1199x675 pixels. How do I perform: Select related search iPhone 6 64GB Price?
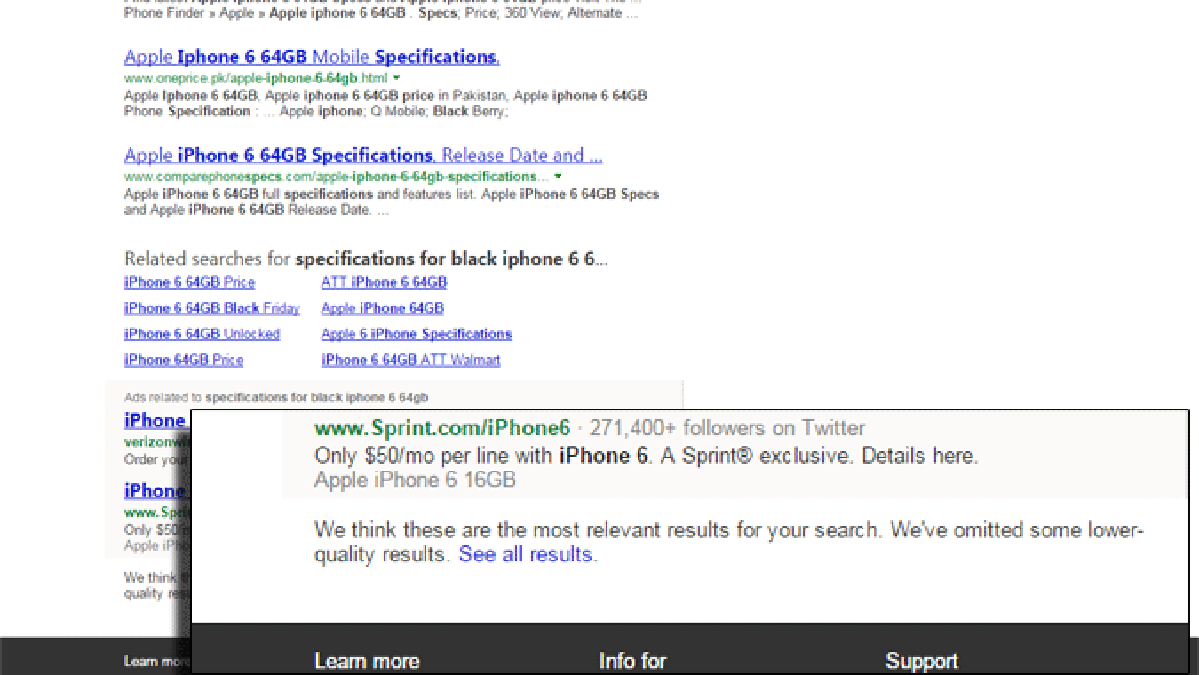190,282
